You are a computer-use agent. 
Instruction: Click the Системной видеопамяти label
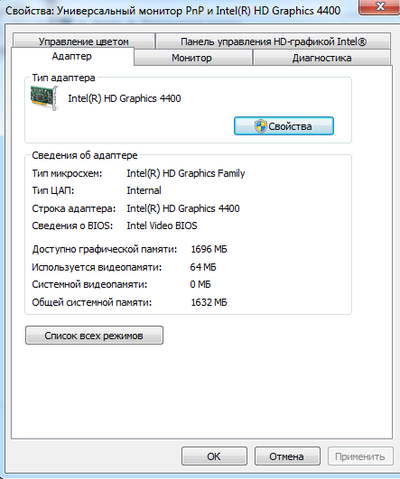click(89, 284)
